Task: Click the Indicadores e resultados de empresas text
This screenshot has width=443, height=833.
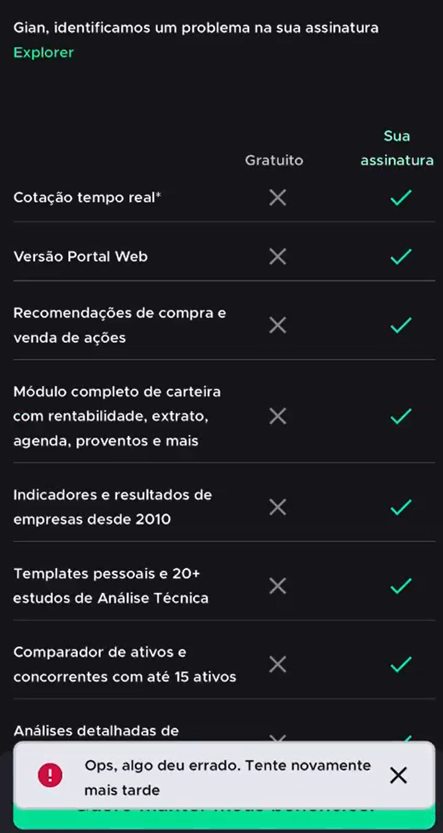Action: (113, 507)
